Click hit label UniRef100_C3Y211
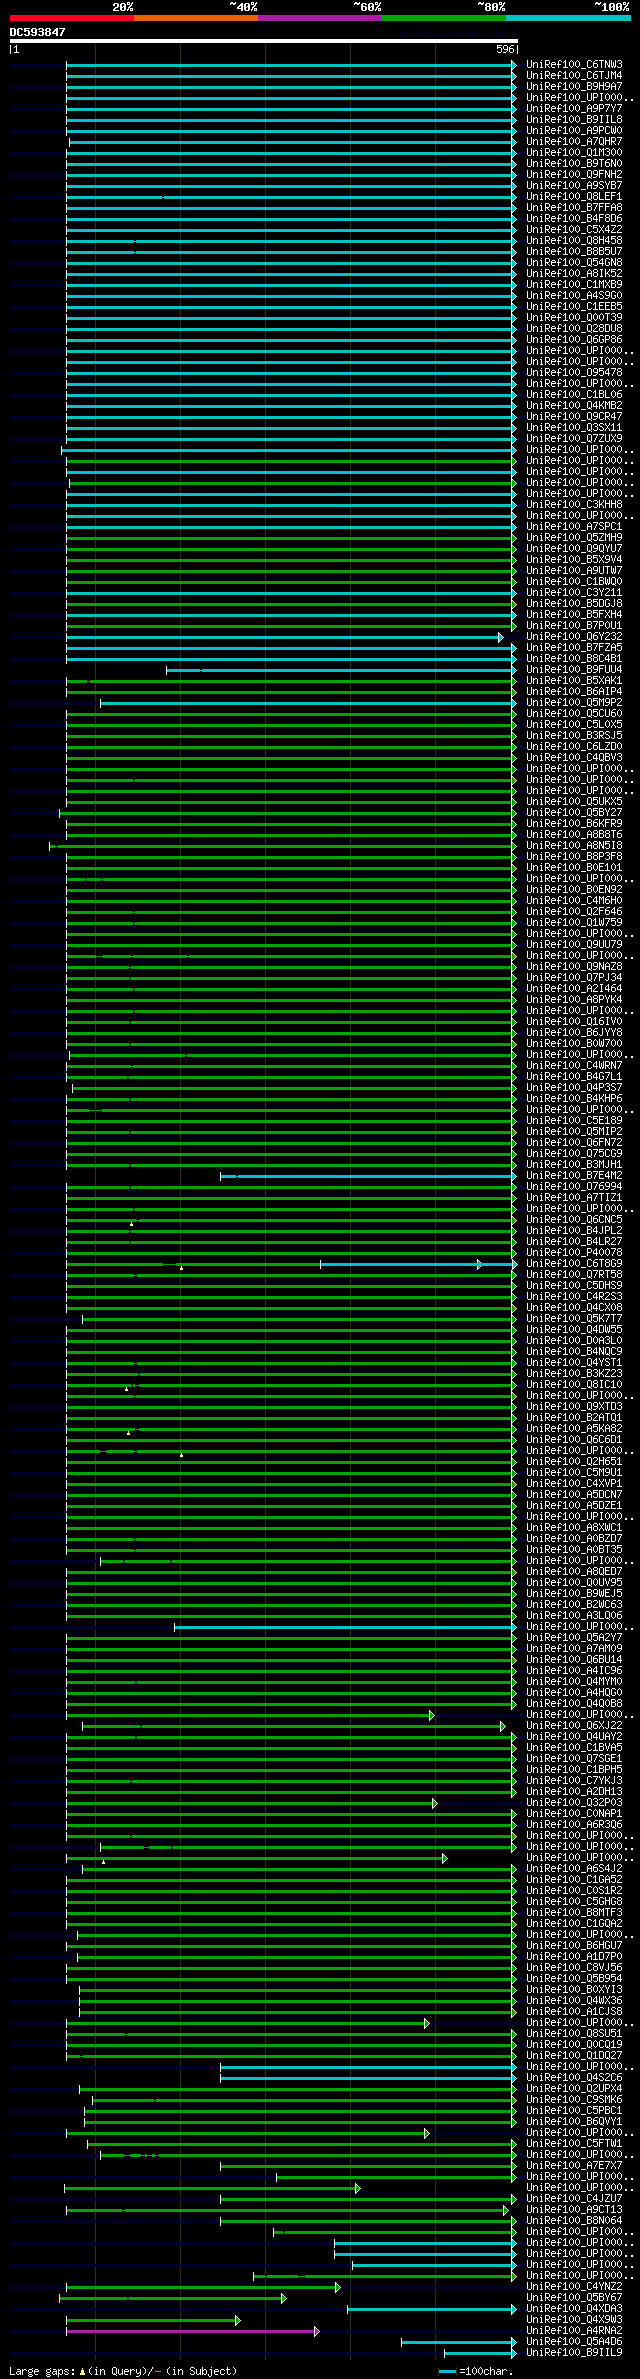The width and height of the screenshot is (640, 2379). (574, 593)
